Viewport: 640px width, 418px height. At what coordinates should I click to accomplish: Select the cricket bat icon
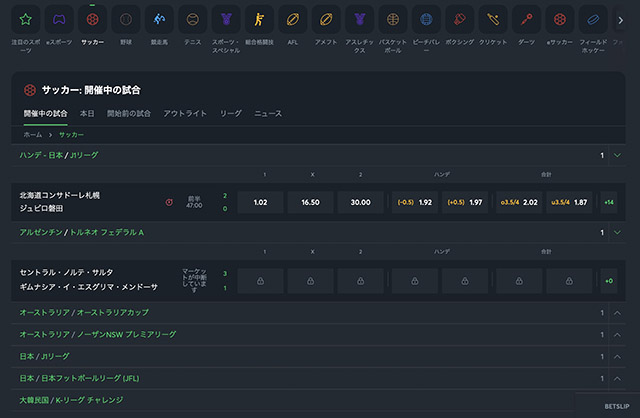(493, 19)
